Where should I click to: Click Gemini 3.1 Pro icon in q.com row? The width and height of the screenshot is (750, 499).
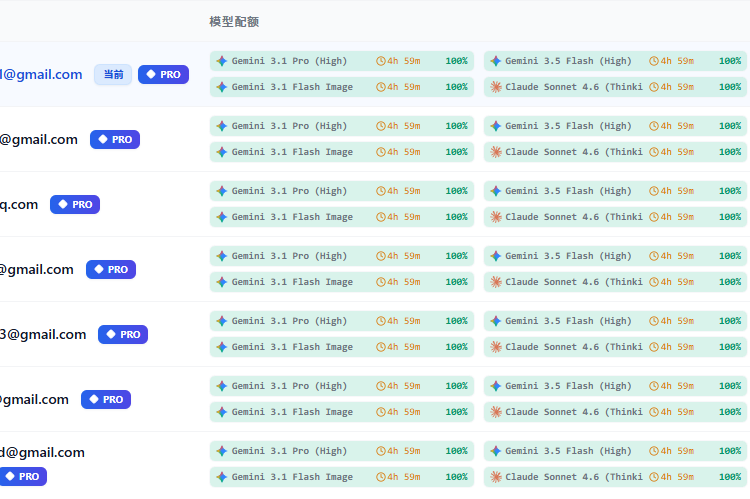tap(221, 191)
